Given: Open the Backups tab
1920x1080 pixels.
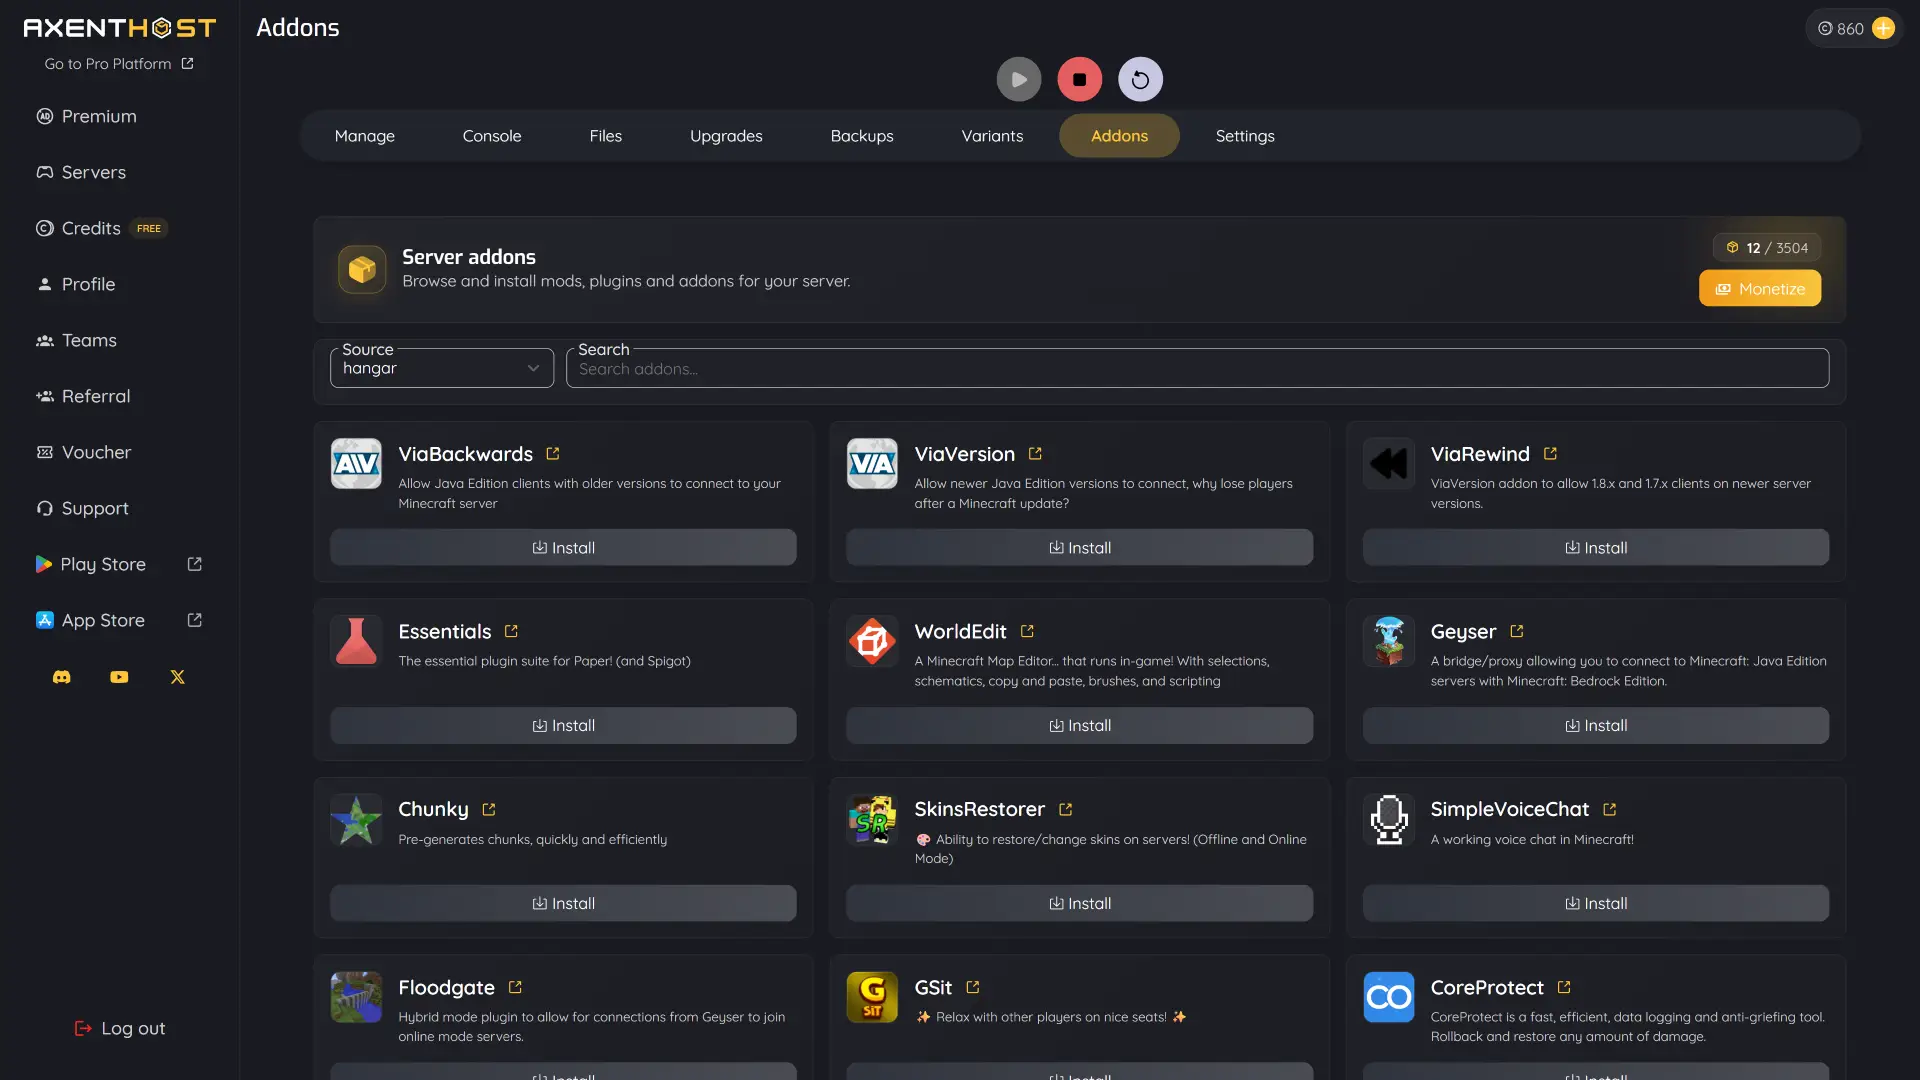Looking at the screenshot, I should [862, 136].
